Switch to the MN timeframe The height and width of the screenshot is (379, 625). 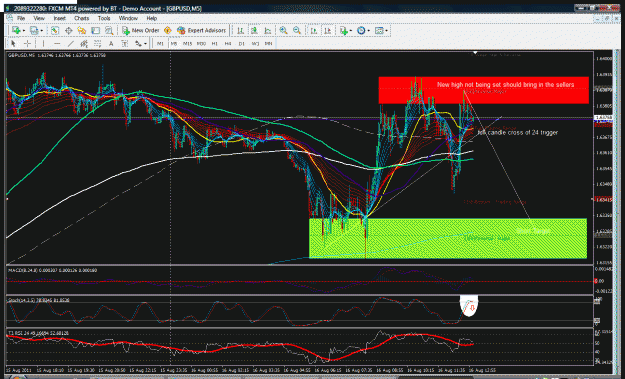269,43
